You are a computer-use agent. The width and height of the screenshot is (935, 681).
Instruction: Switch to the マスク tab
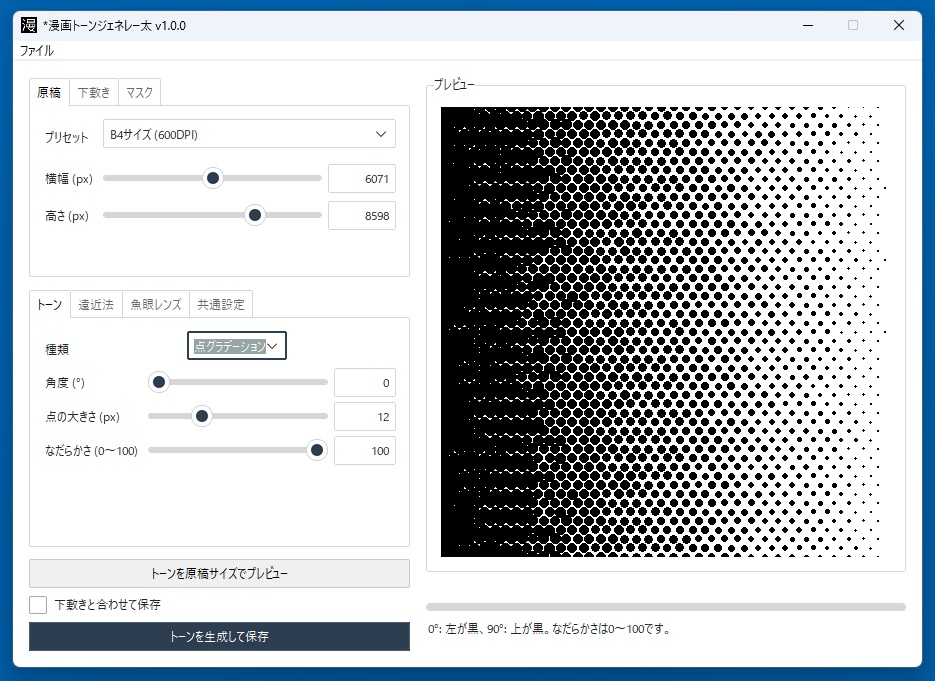point(139,92)
